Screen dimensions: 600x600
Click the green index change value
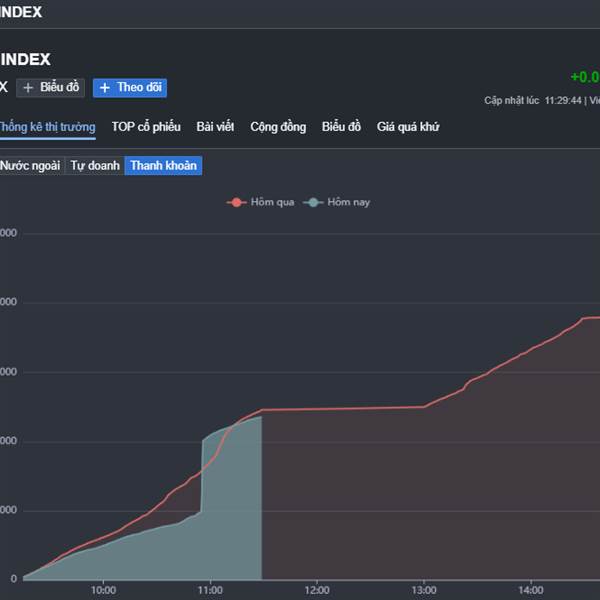[x=585, y=78]
